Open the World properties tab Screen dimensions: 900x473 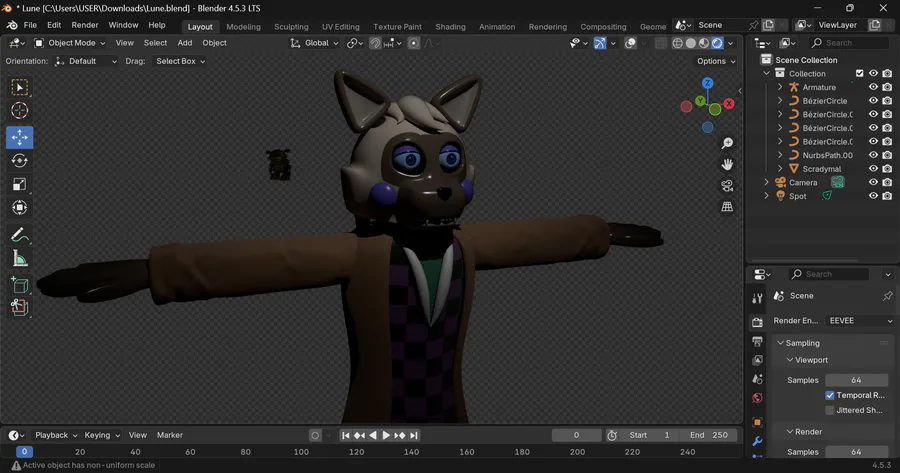click(x=758, y=398)
